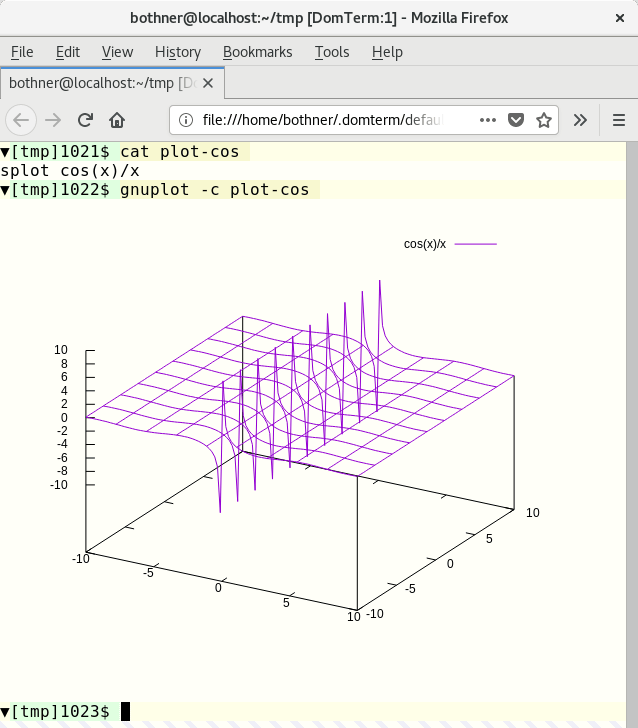Viewport: 638px width, 728px height.
Task: Collapse the 1022 gnuplot command output
Action: [x=6, y=189]
